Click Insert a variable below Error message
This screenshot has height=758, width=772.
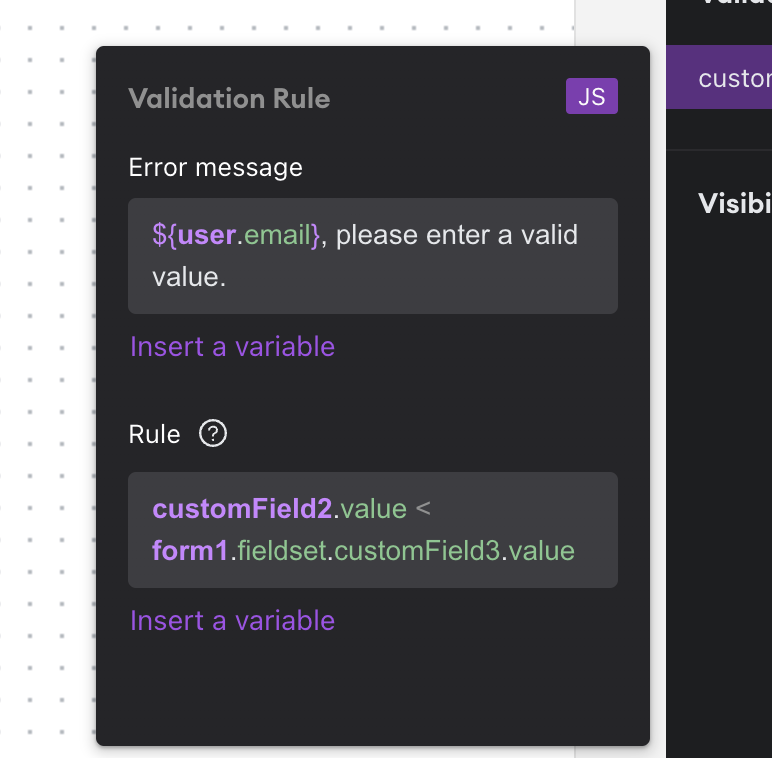[232, 347]
